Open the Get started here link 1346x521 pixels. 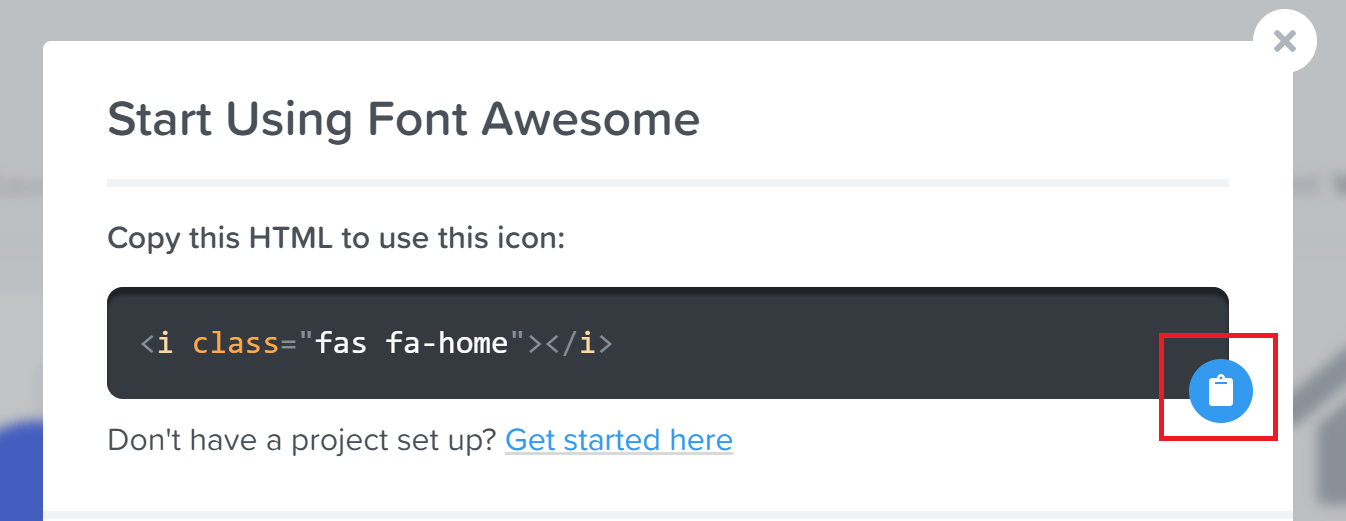click(x=619, y=440)
